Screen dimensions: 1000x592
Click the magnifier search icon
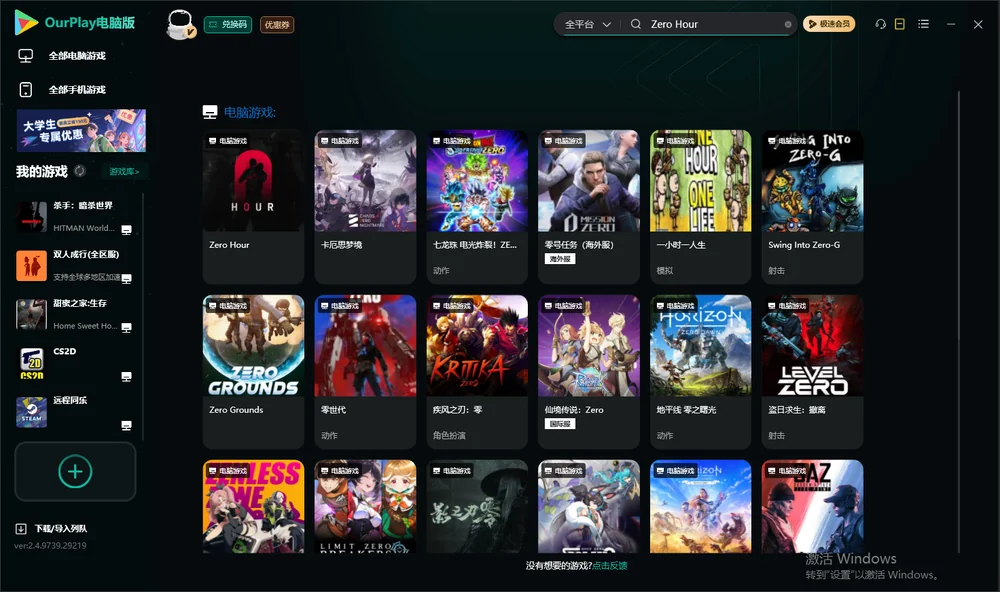coord(636,24)
